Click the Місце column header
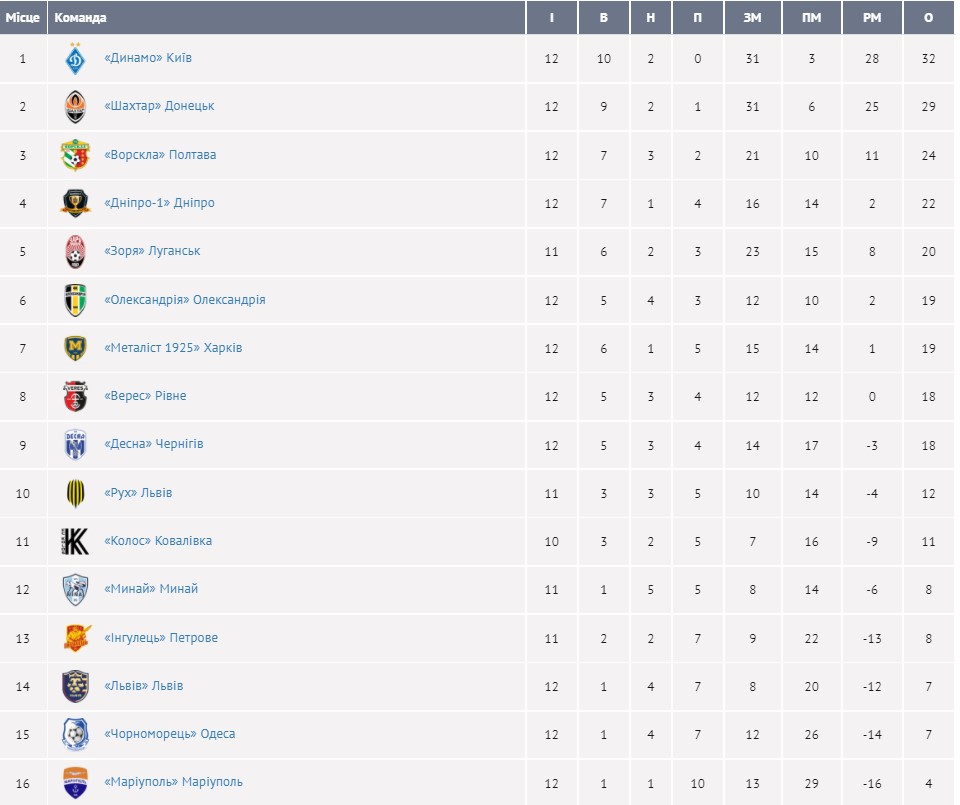960x805 pixels. 23,18
